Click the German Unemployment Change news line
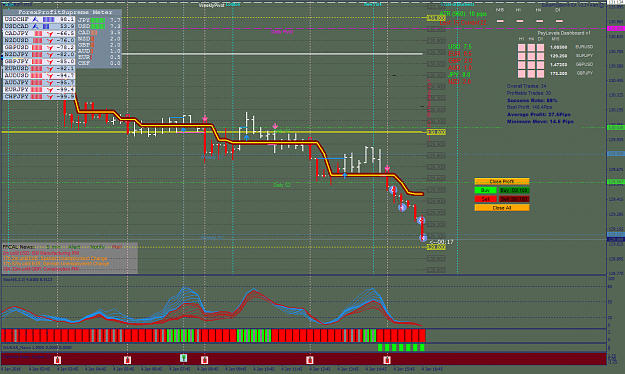The height and width of the screenshot is (374, 625). pos(56,264)
